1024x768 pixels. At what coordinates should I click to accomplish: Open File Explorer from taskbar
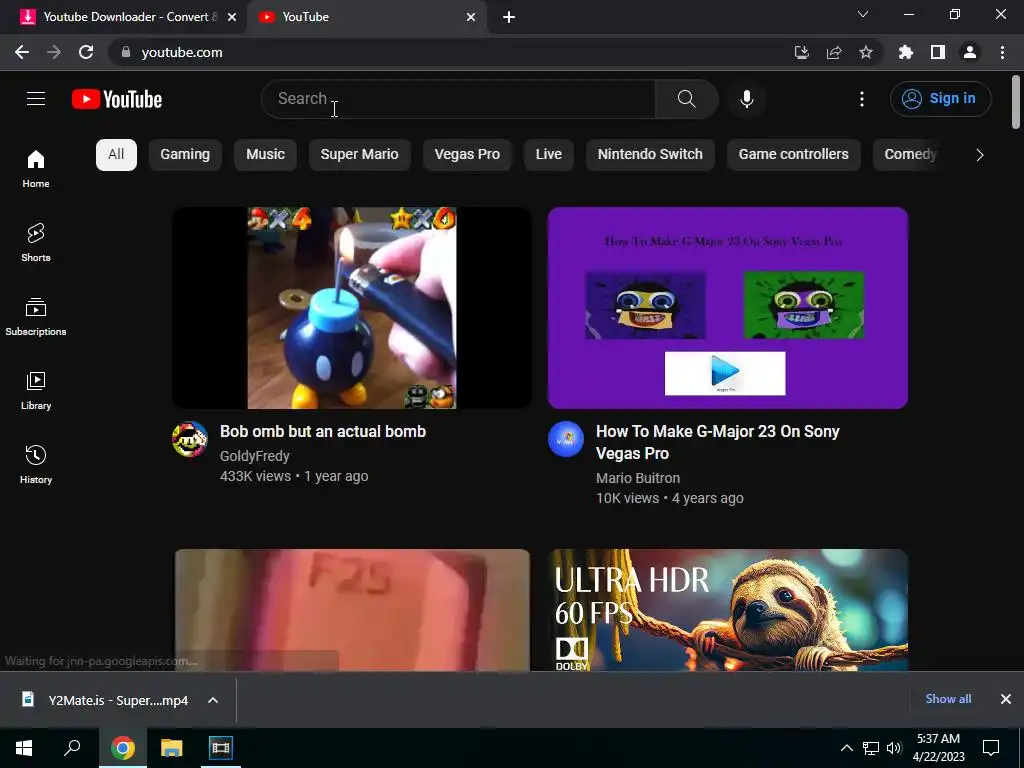click(x=172, y=748)
